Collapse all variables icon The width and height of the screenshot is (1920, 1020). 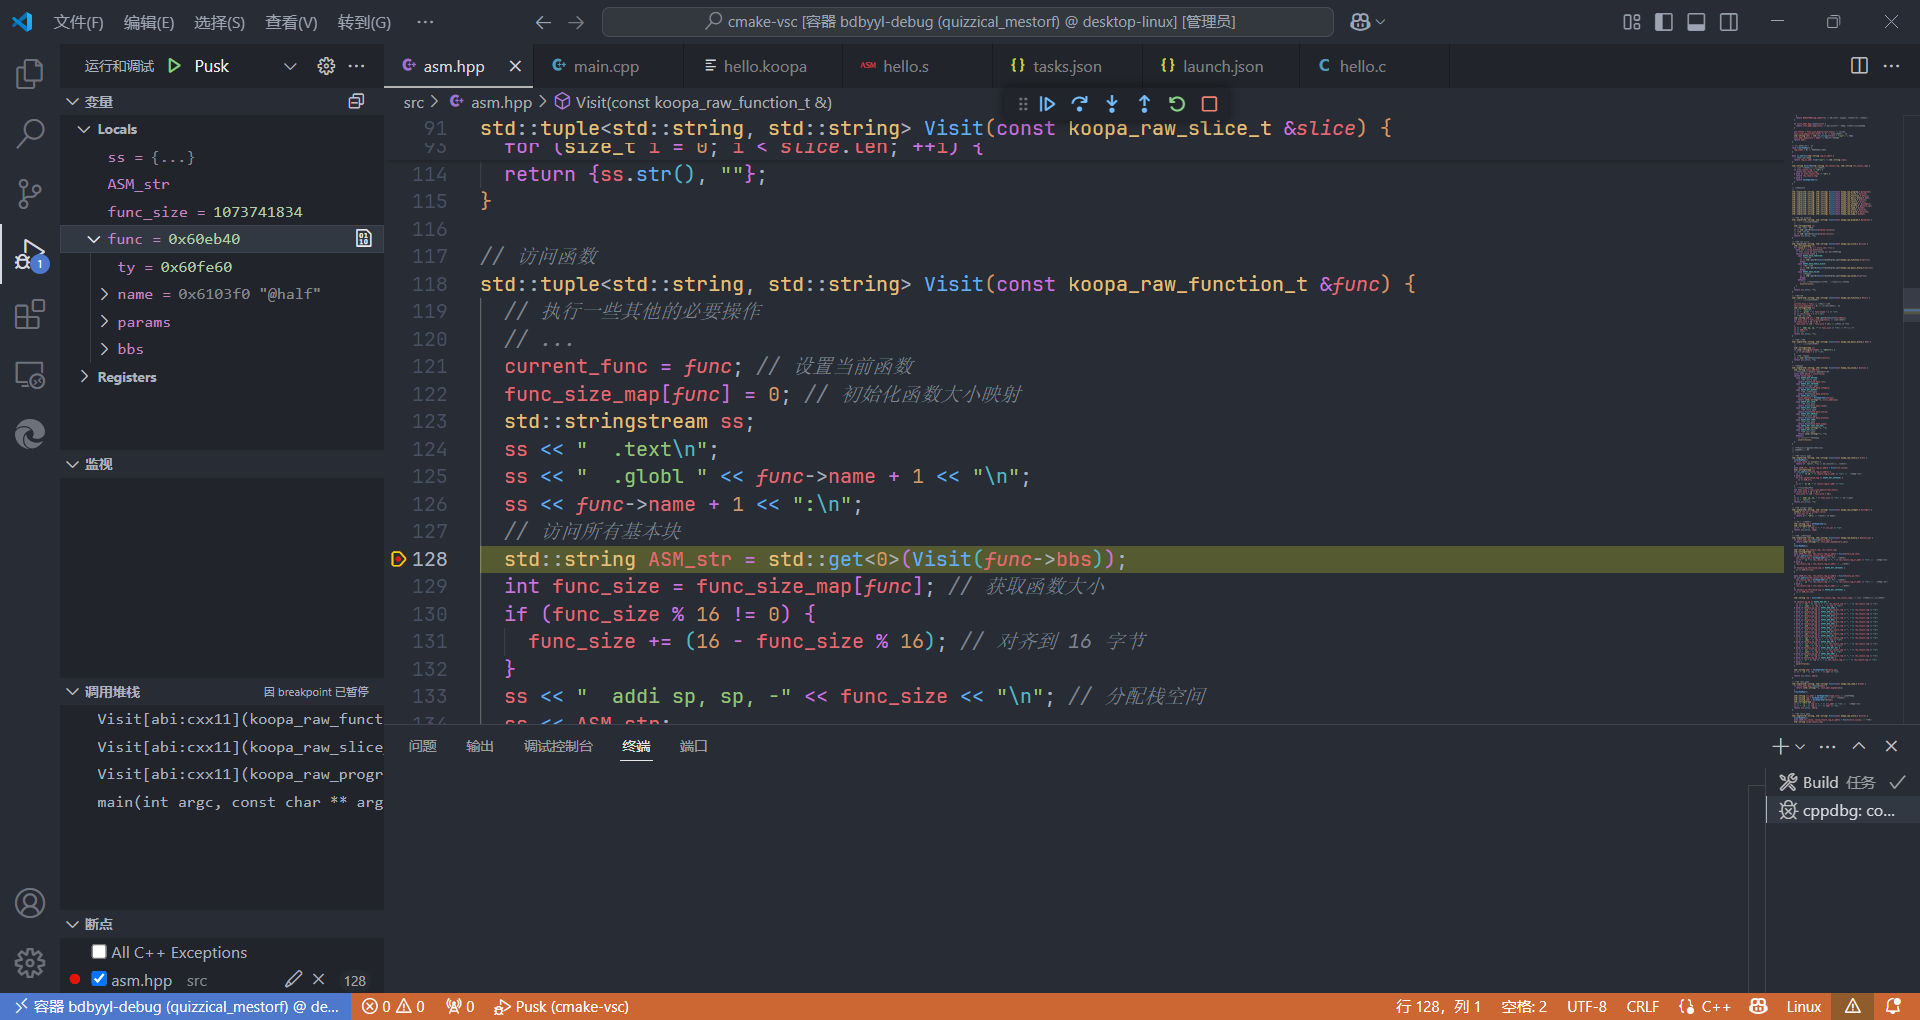coord(356,101)
